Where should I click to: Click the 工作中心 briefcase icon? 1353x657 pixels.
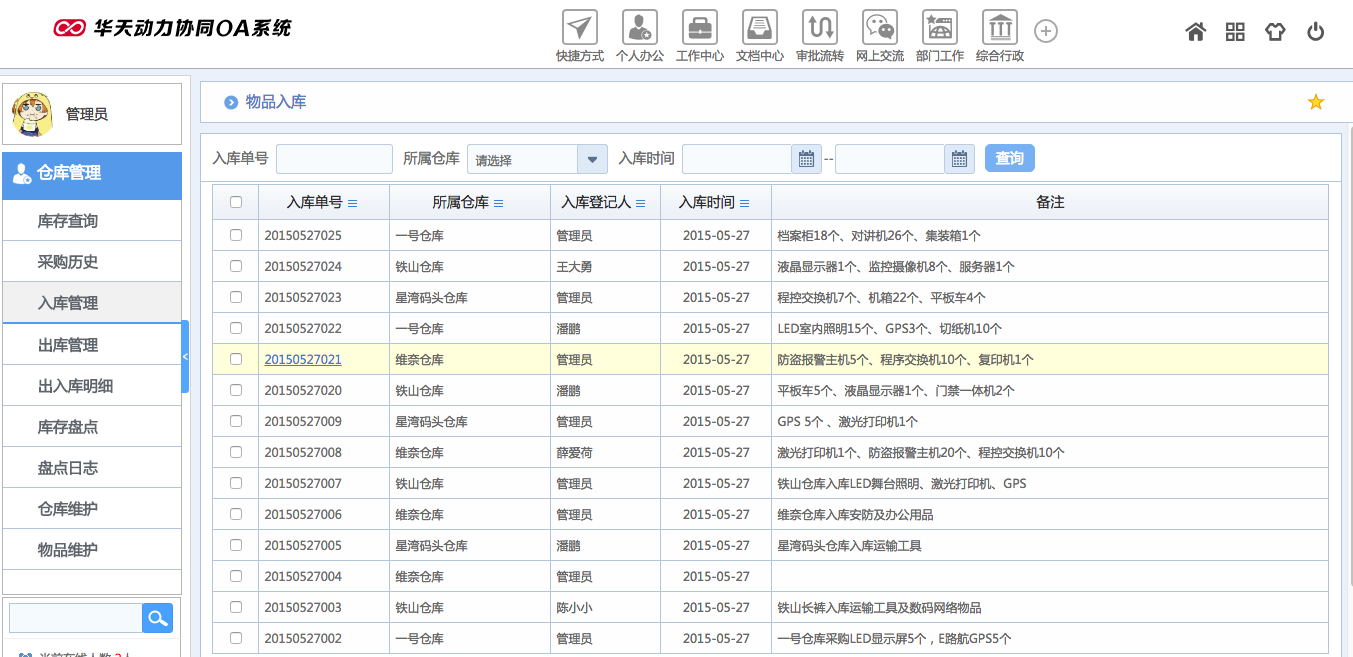tap(700, 27)
